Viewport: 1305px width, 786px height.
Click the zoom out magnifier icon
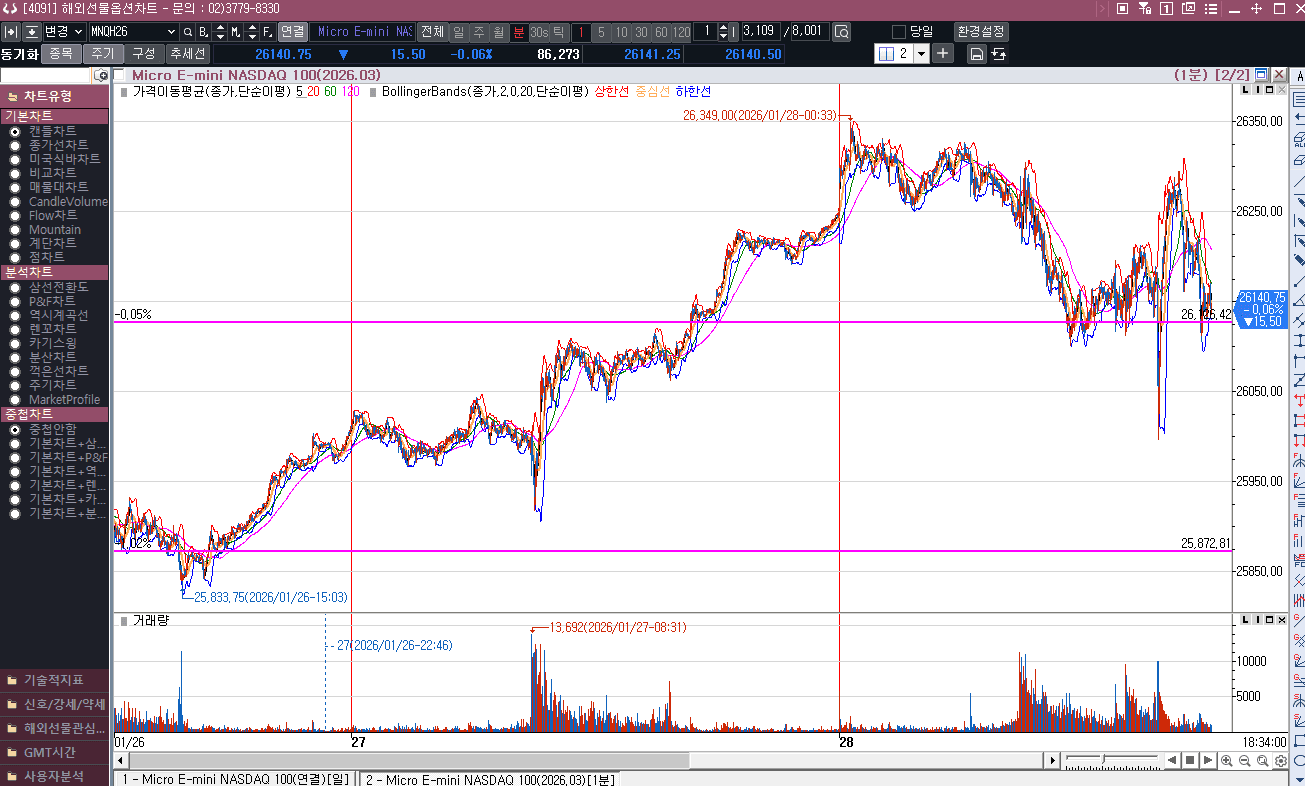point(1245,761)
